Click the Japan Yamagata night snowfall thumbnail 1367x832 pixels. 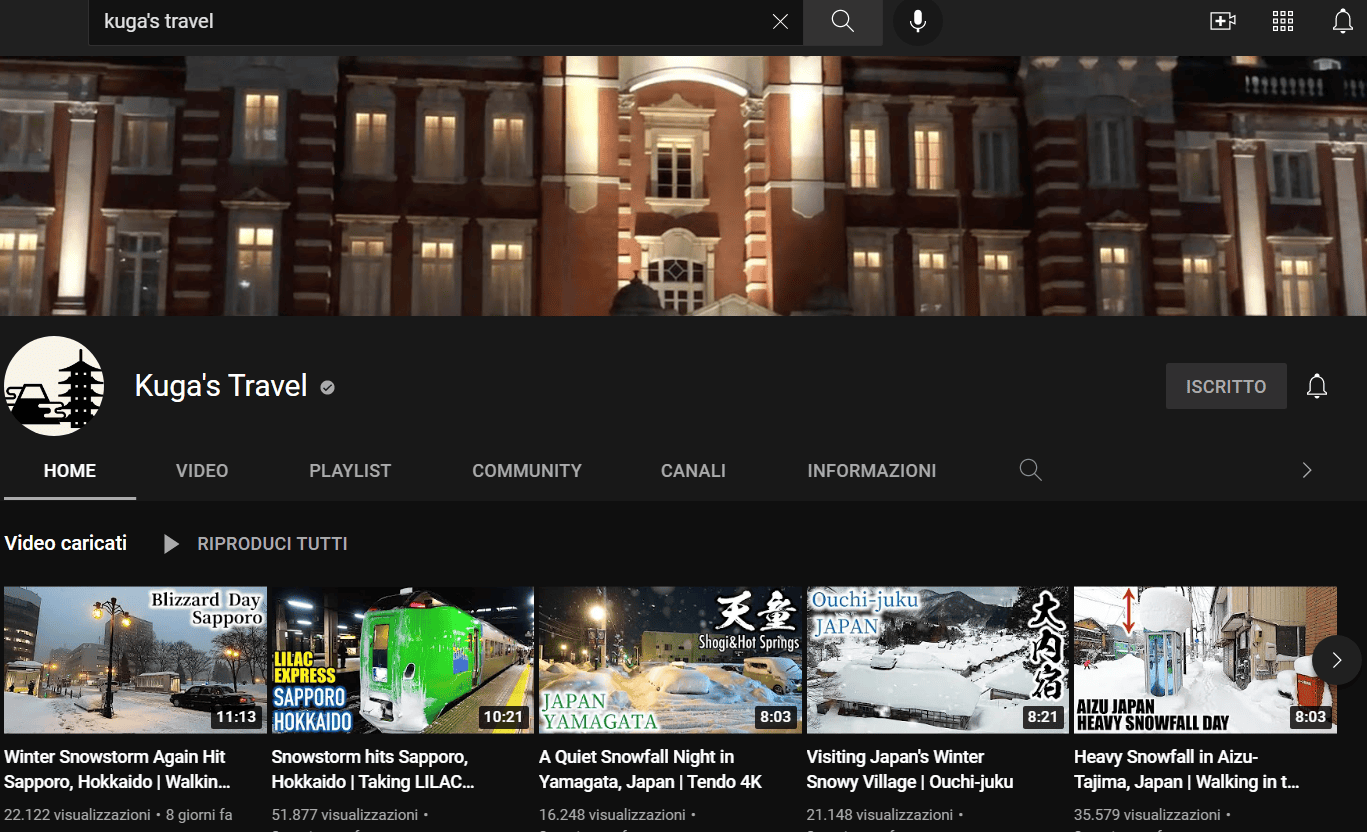670,660
